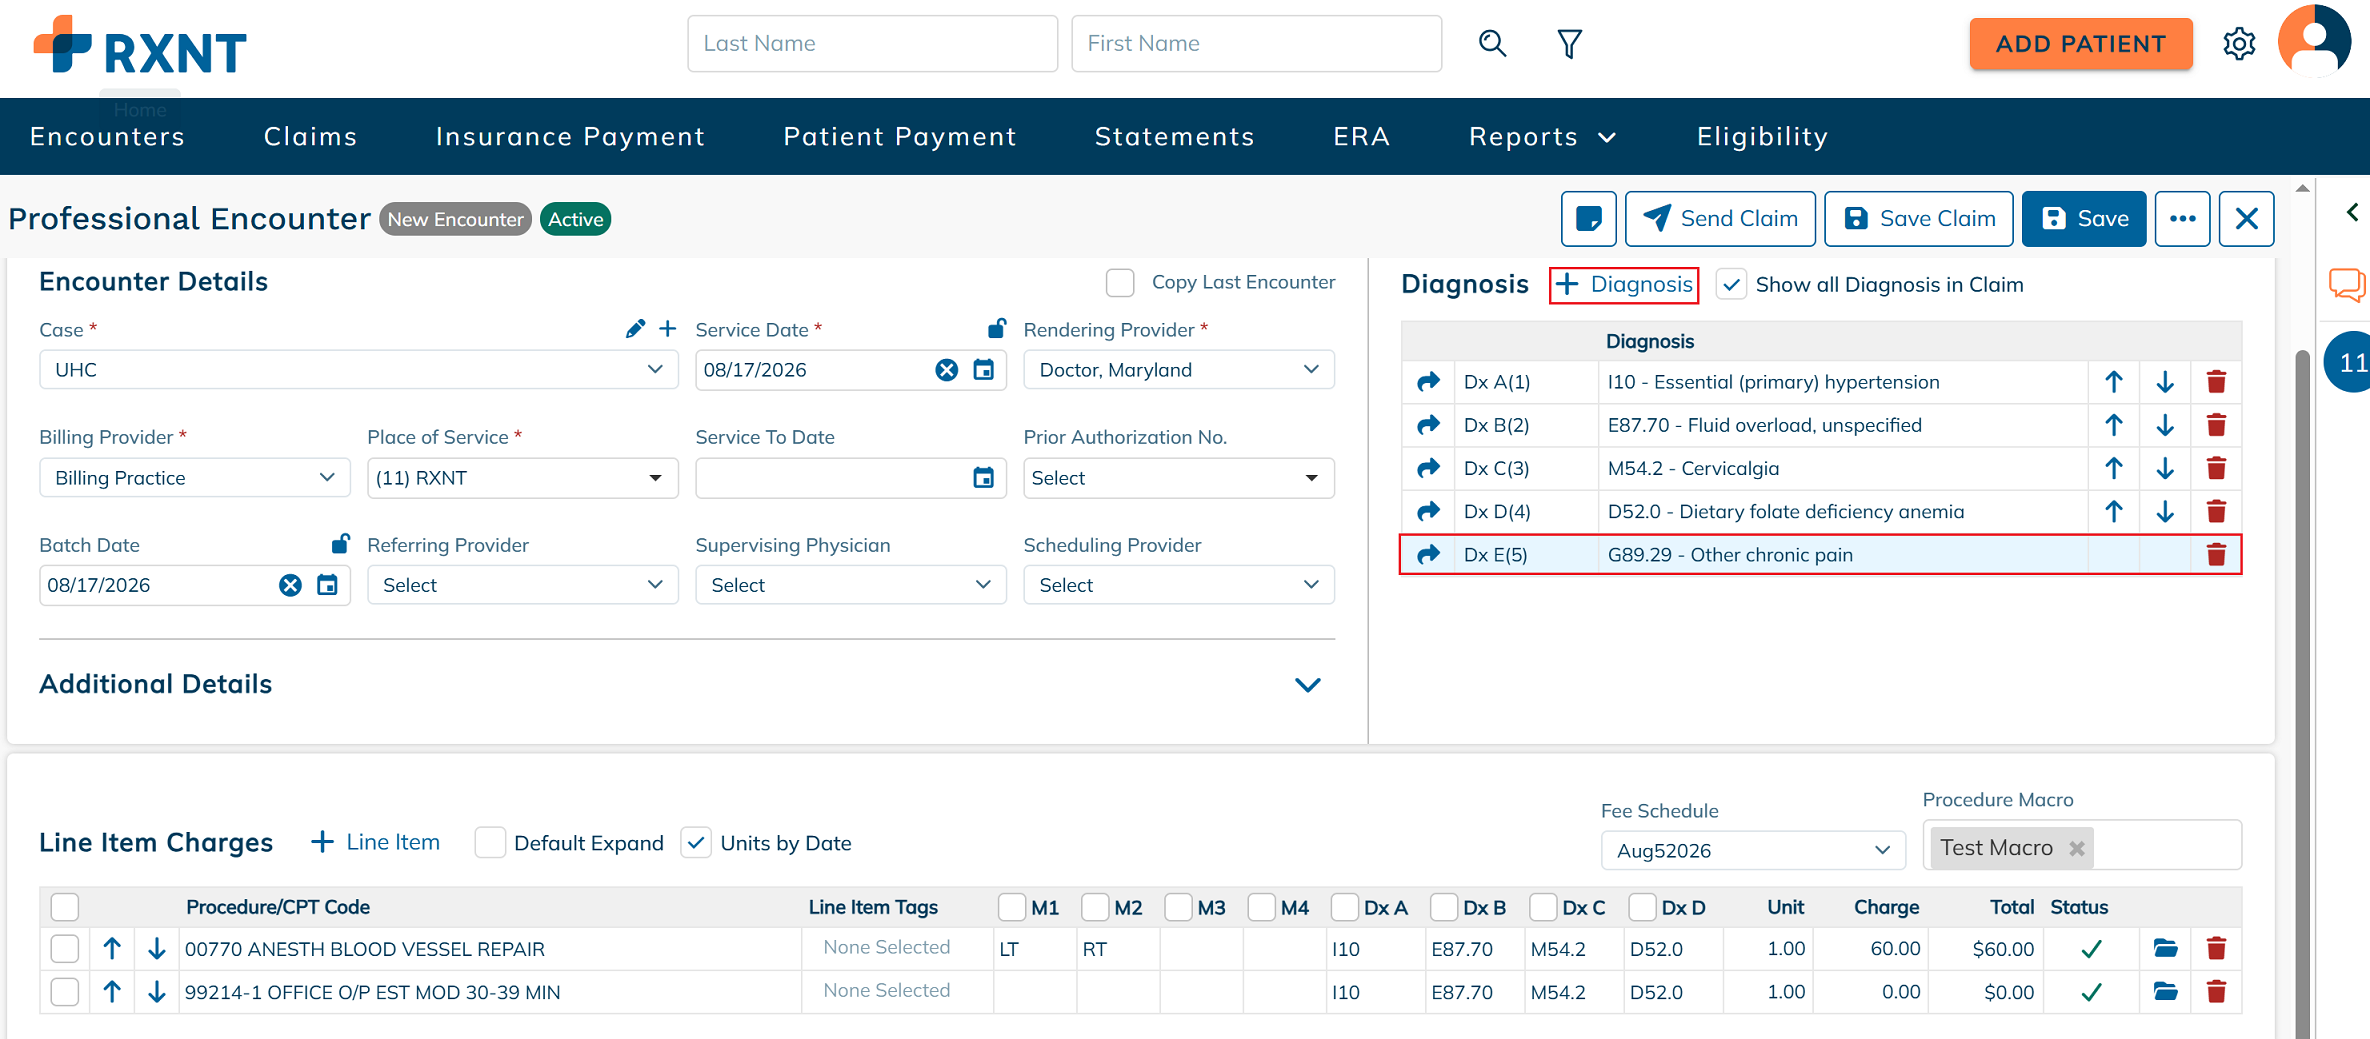
Task: Click the ADD PATIENT button
Action: (x=2080, y=44)
